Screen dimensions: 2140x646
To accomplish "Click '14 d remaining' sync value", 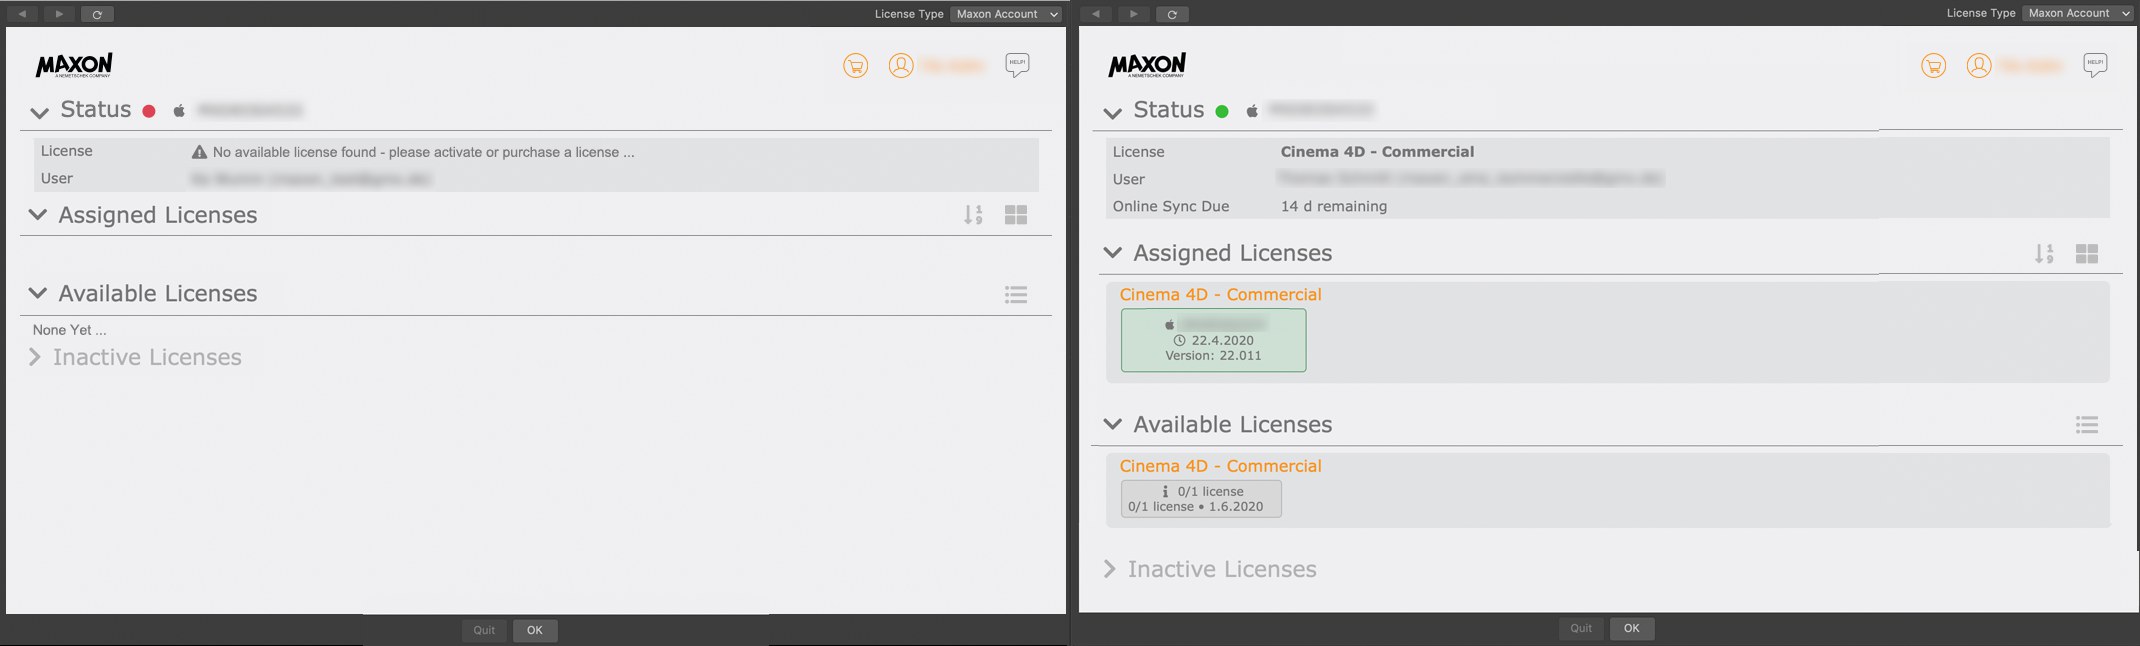I will click(x=1334, y=207).
